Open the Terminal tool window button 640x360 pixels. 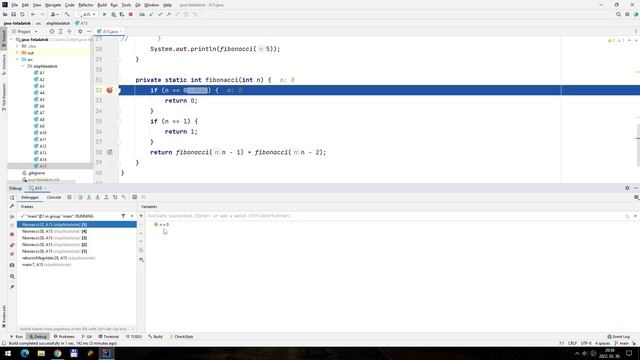point(109,337)
